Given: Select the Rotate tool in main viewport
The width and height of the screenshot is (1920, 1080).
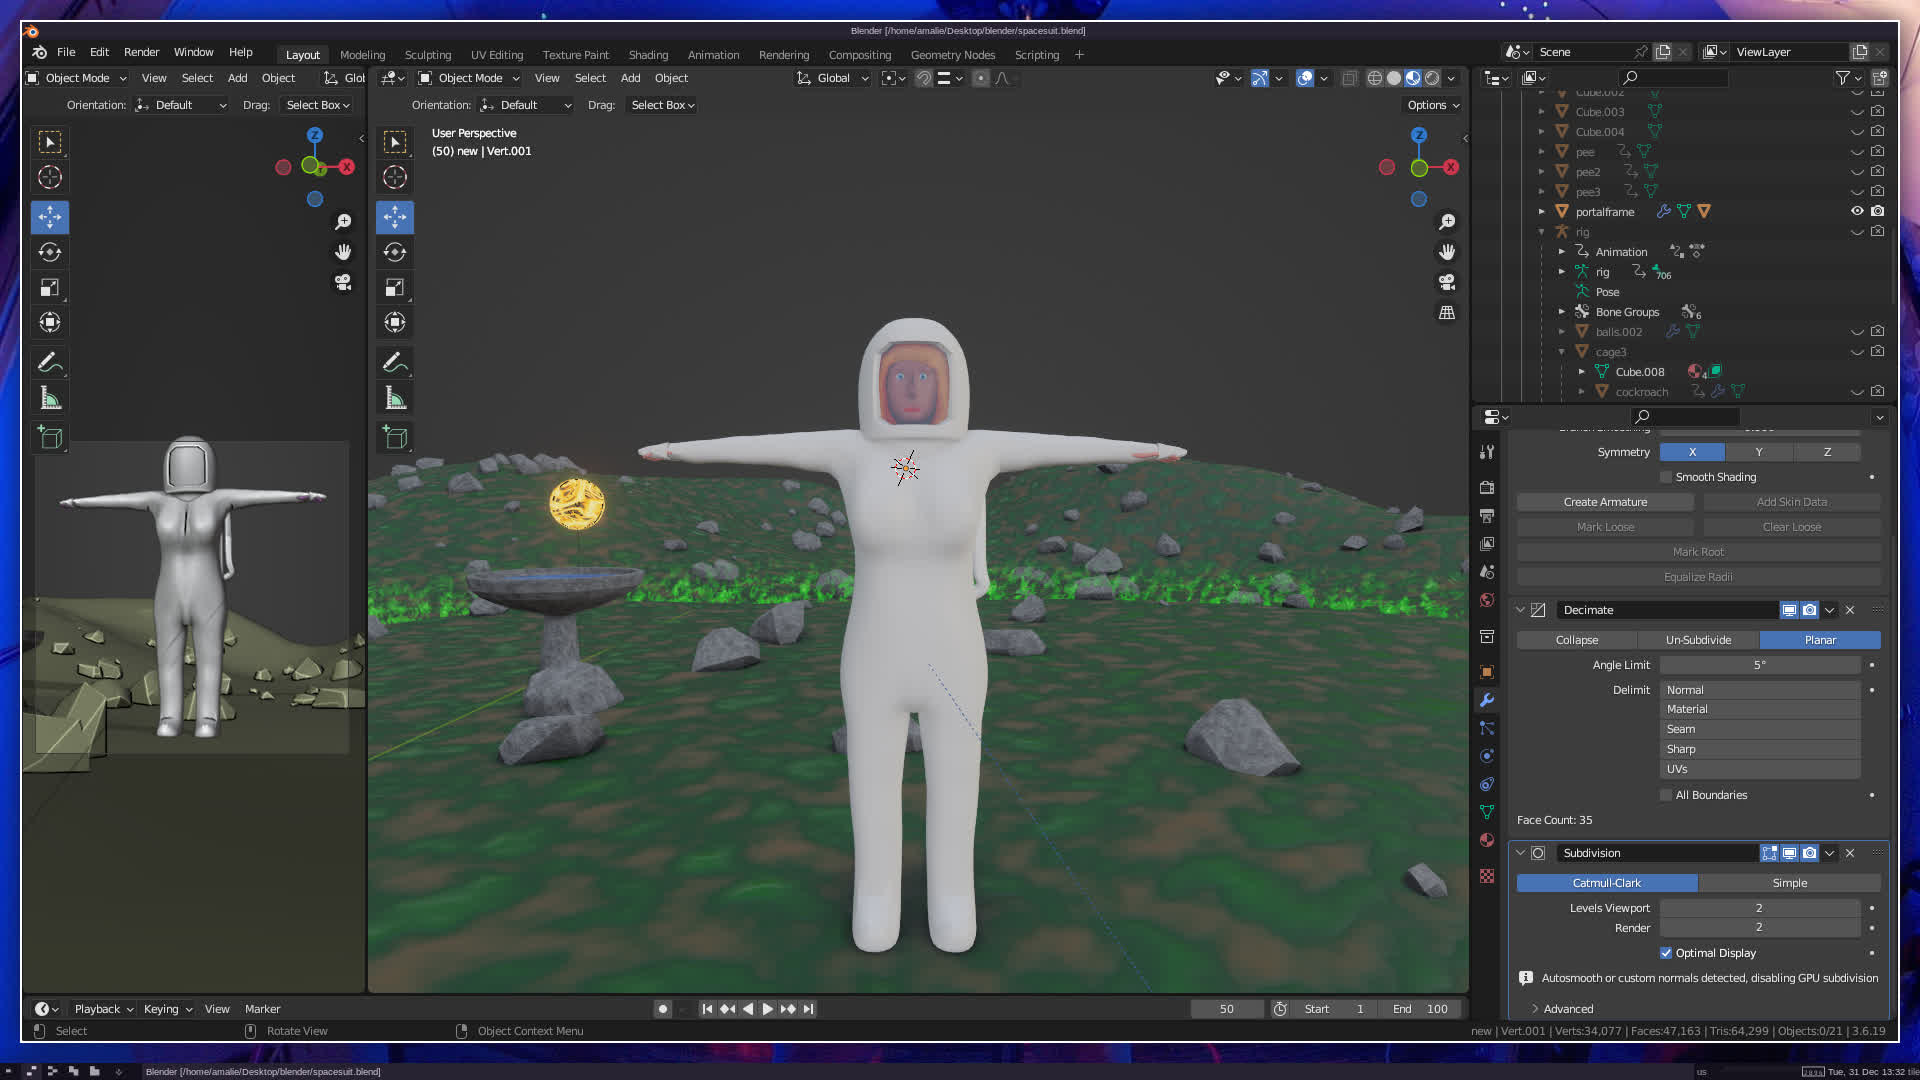Looking at the screenshot, I should pyautogui.click(x=395, y=252).
